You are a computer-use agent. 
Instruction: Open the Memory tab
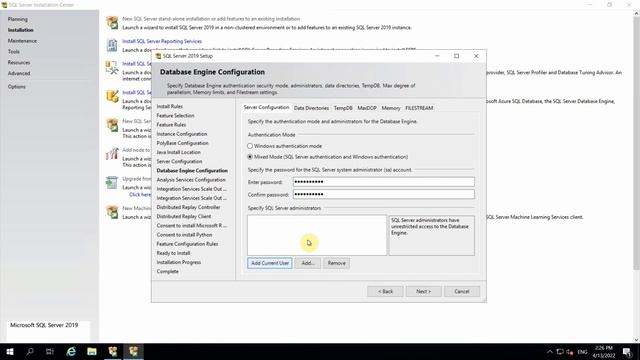pos(391,108)
